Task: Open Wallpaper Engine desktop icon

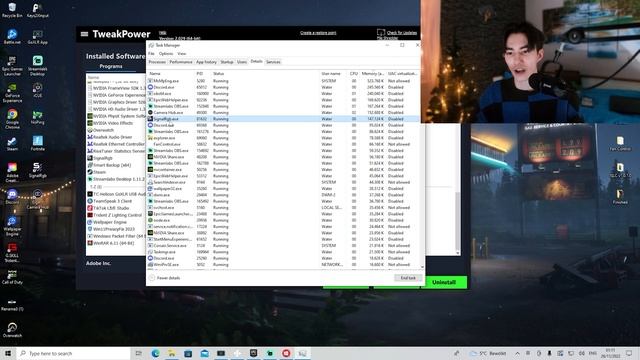Action: click(x=12, y=226)
